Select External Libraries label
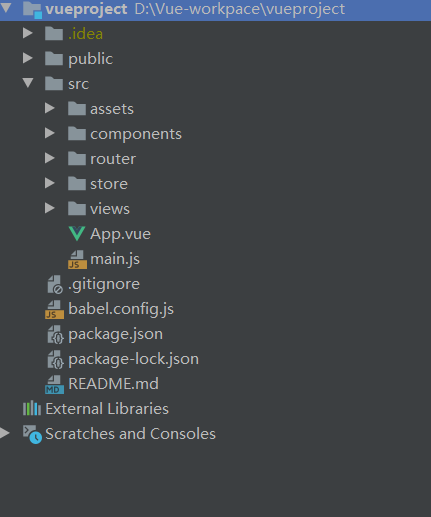The width and height of the screenshot is (431, 517). (x=107, y=409)
